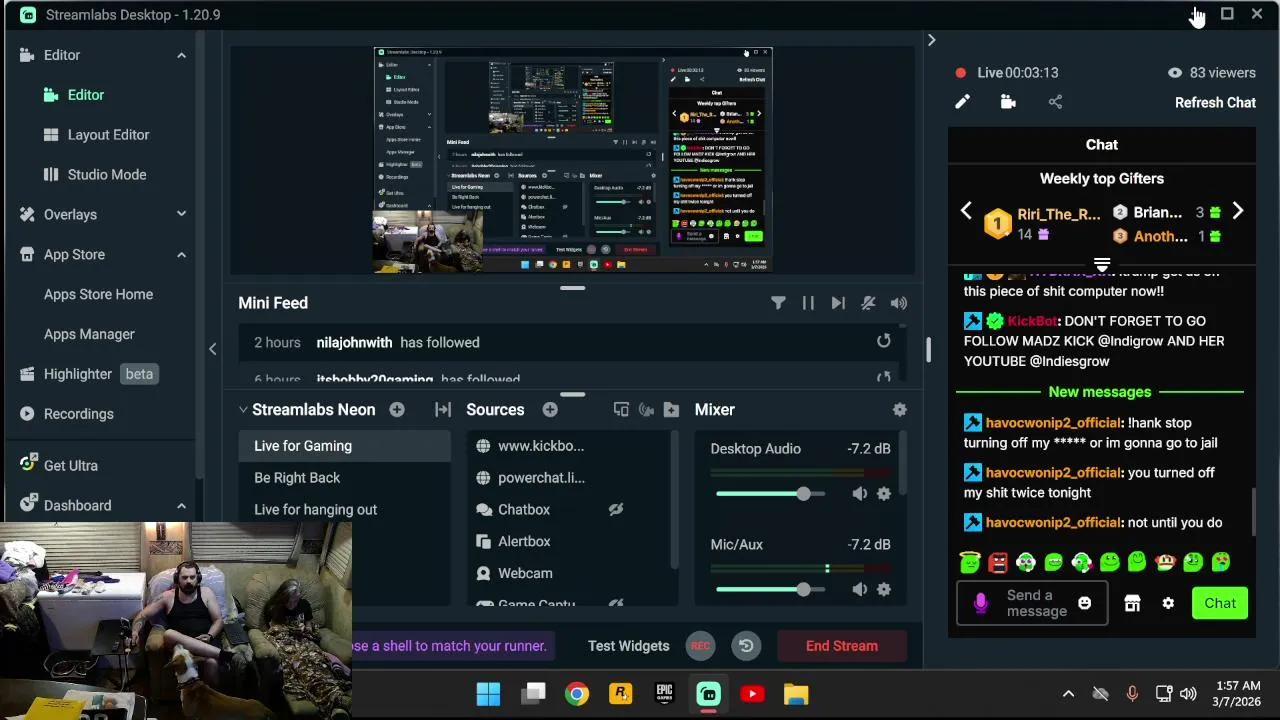
Task: Open YouTube from the taskbar
Action: tap(752, 694)
